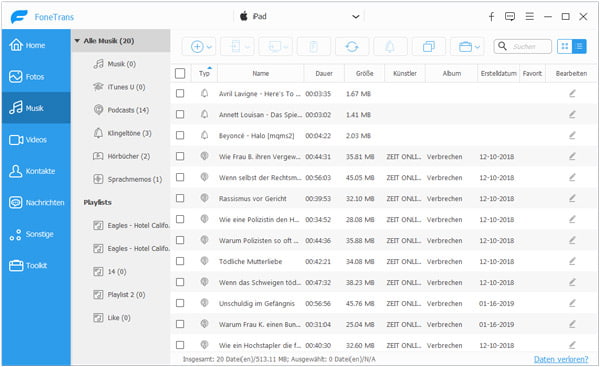Open the Daten verloren? link
This screenshot has width=600, height=367.
pos(561,359)
